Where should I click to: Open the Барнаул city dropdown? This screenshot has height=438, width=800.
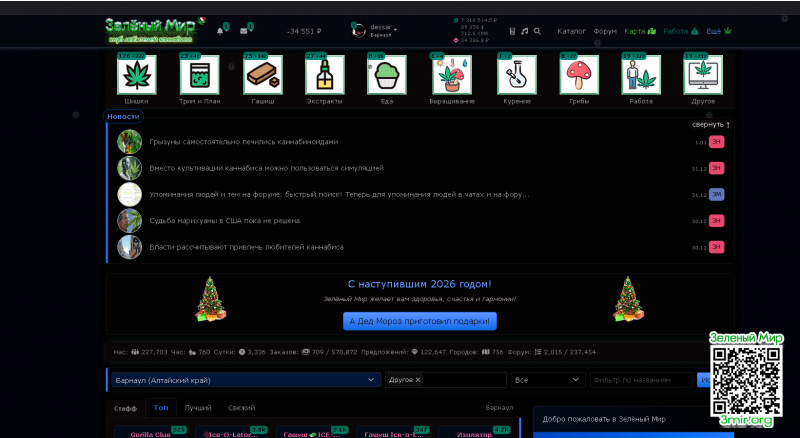pyautogui.click(x=244, y=380)
